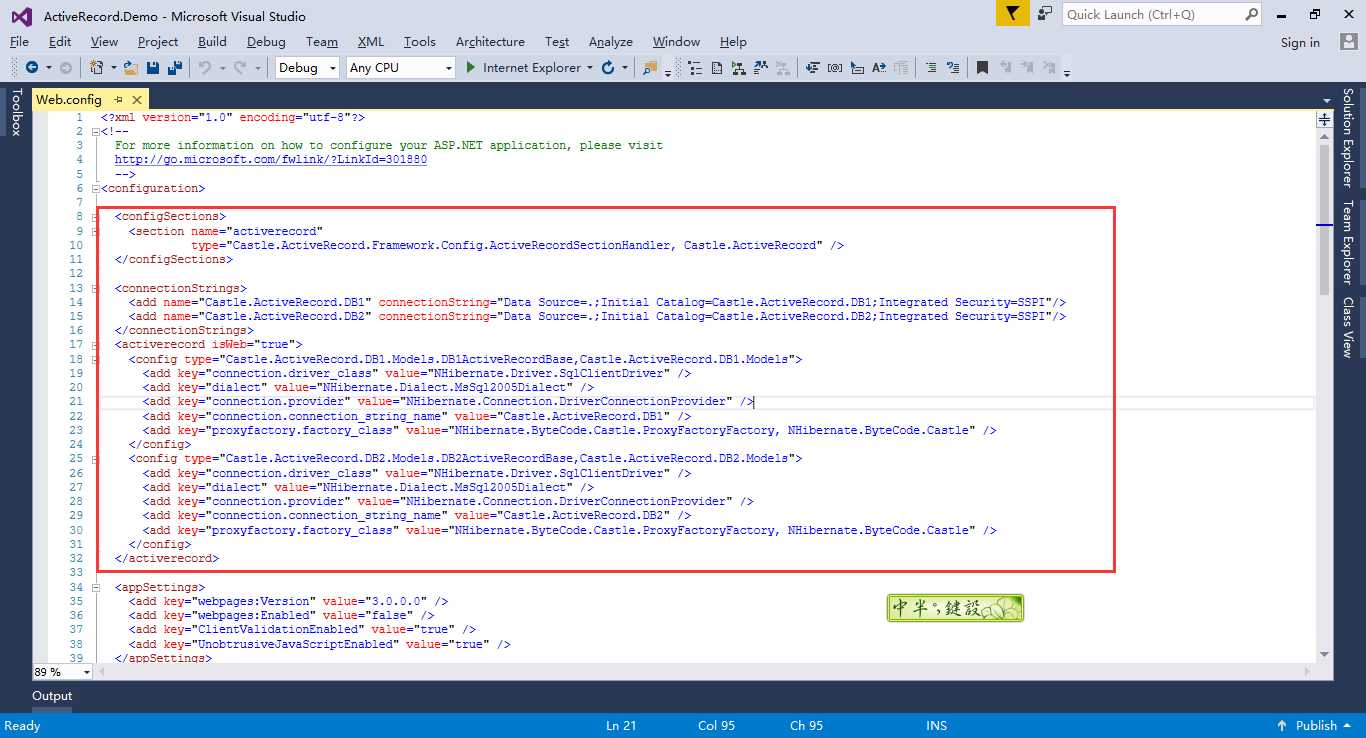Click the Display parameter info icon
The width and height of the screenshot is (1366, 738).
(834, 68)
